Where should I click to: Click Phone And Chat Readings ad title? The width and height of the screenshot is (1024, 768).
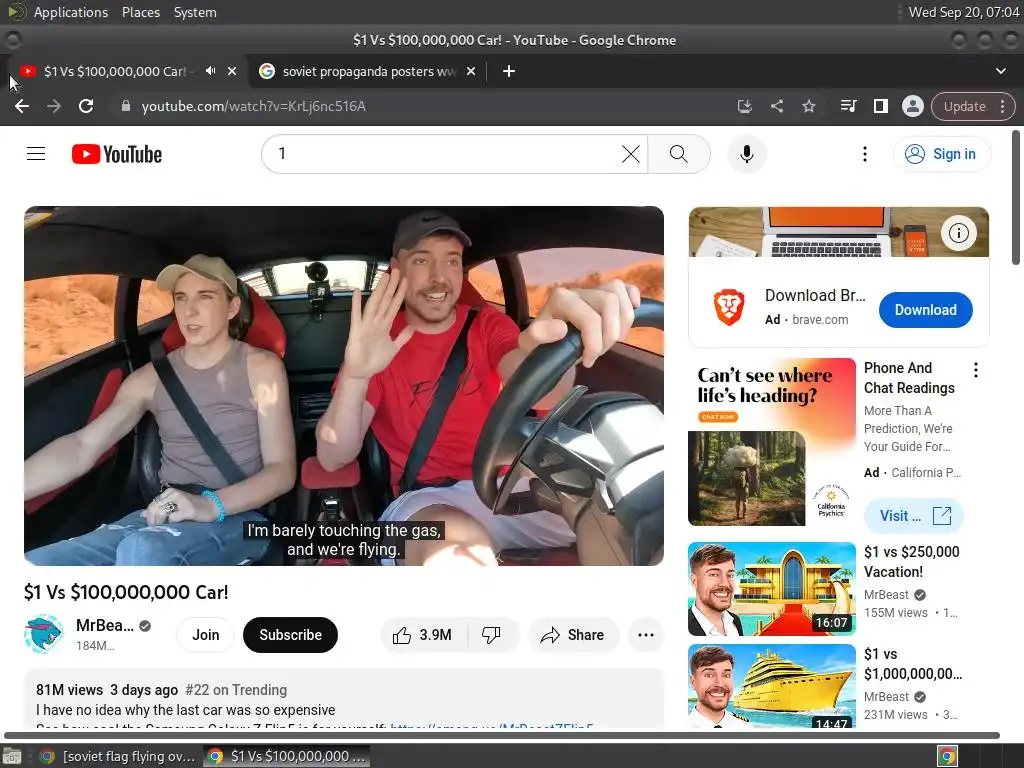click(x=909, y=378)
